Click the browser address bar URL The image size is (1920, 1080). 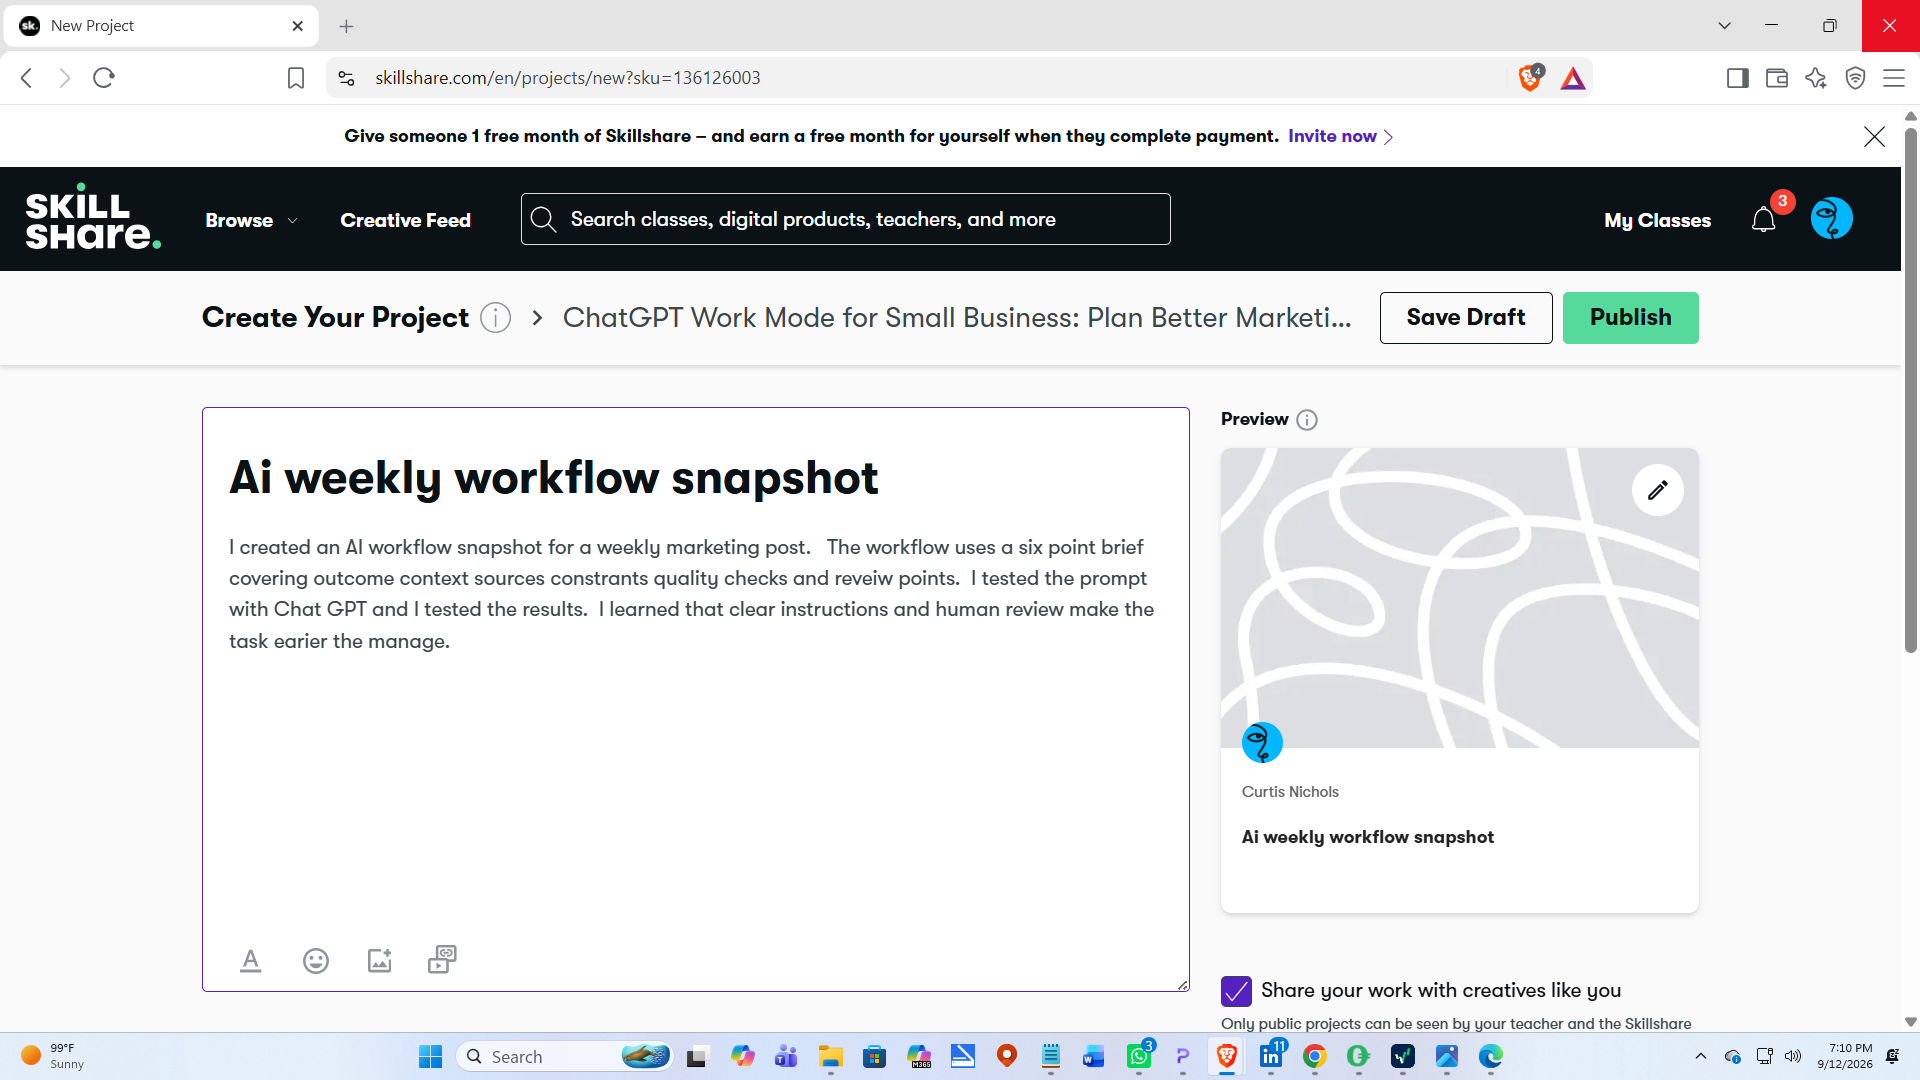567,78
